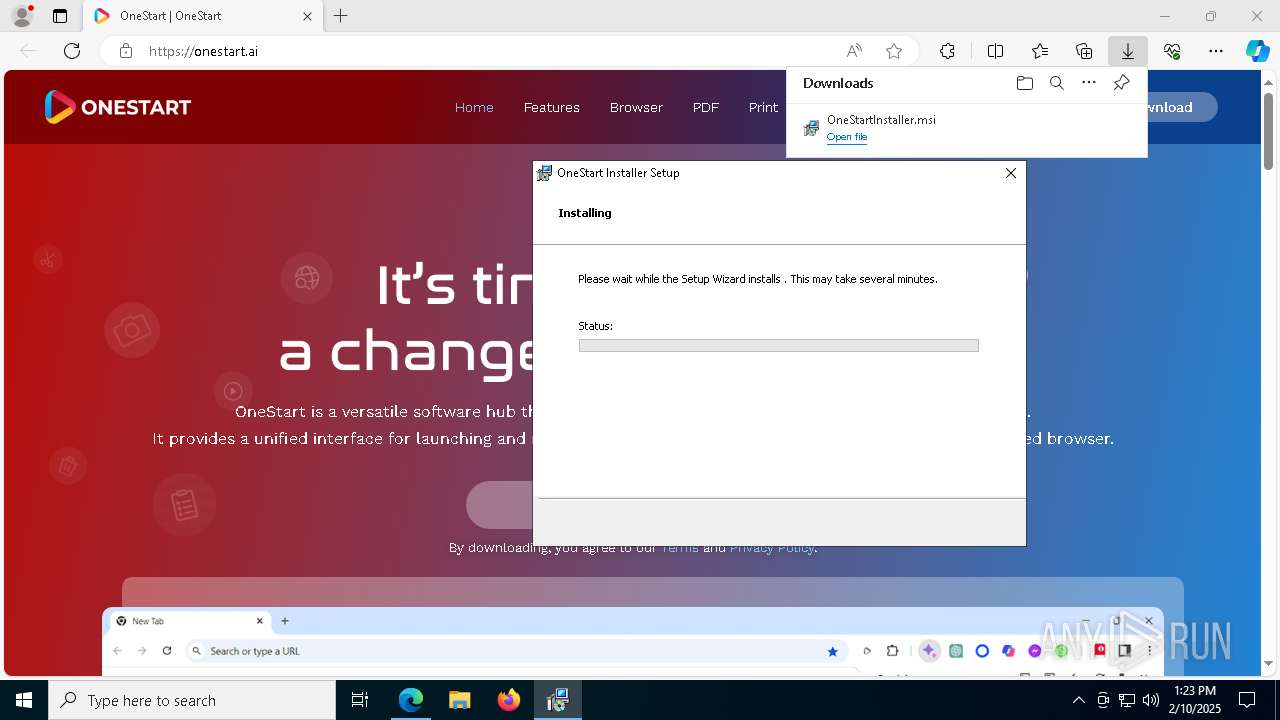Open a new tab with plus button

click(x=341, y=16)
